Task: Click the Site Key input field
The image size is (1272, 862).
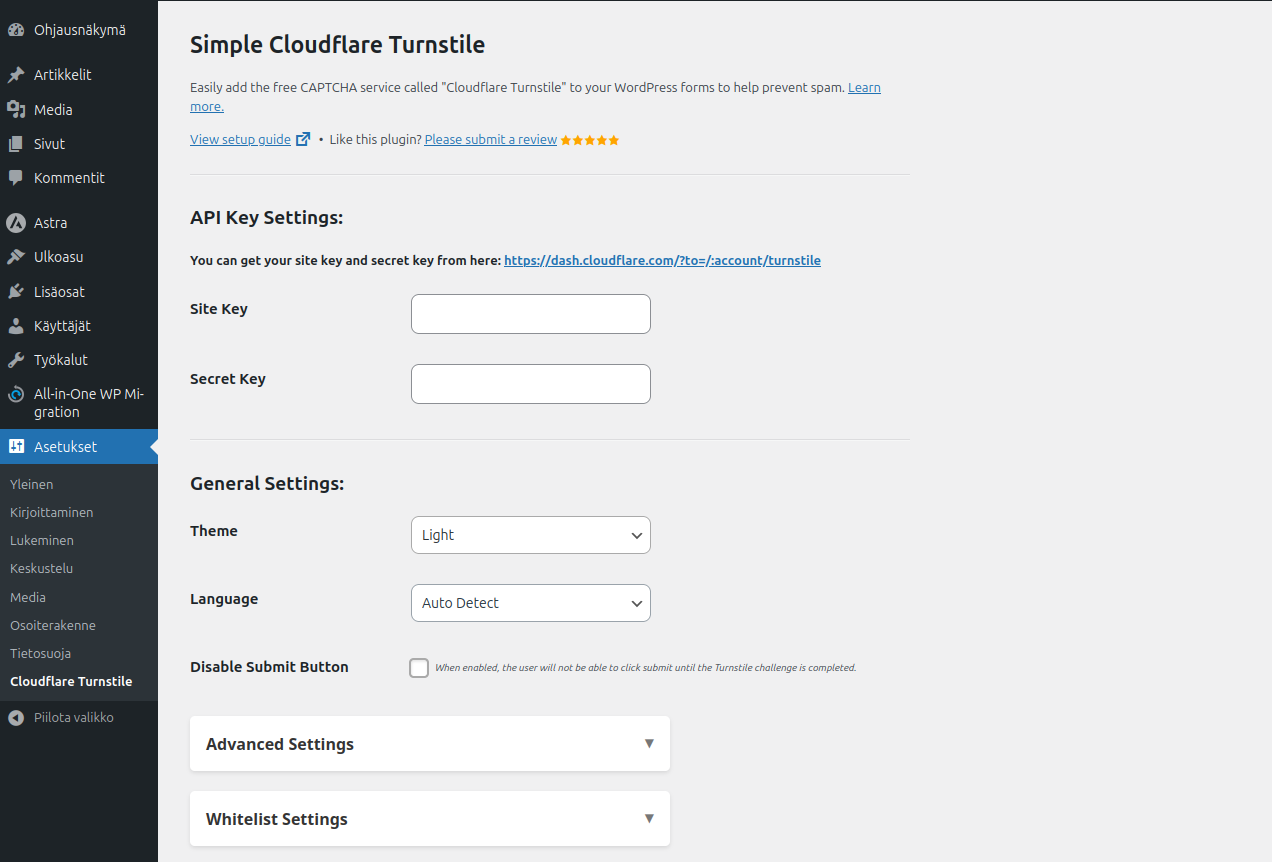Action: pyautogui.click(x=531, y=314)
